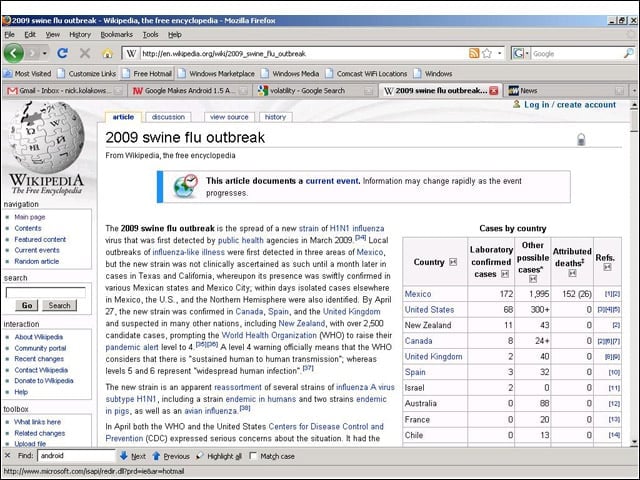Click the Wikipedia W site icon in address bar
This screenshot has height=480, width=640.
click(131, 53)
